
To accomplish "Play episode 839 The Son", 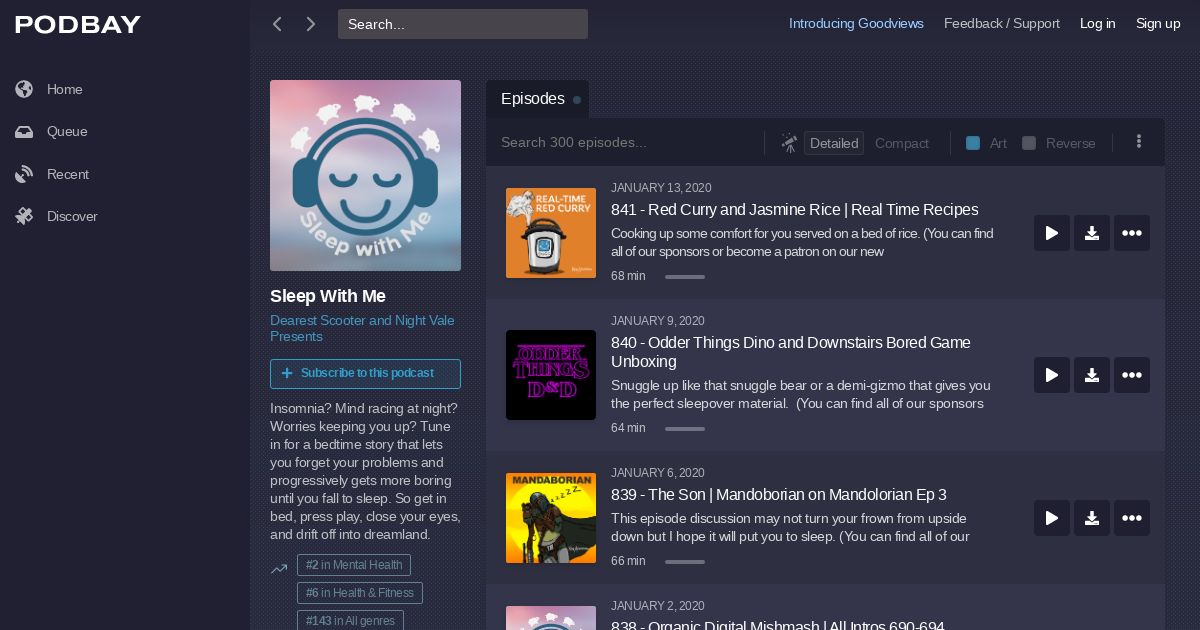I will click(1052, 518).
